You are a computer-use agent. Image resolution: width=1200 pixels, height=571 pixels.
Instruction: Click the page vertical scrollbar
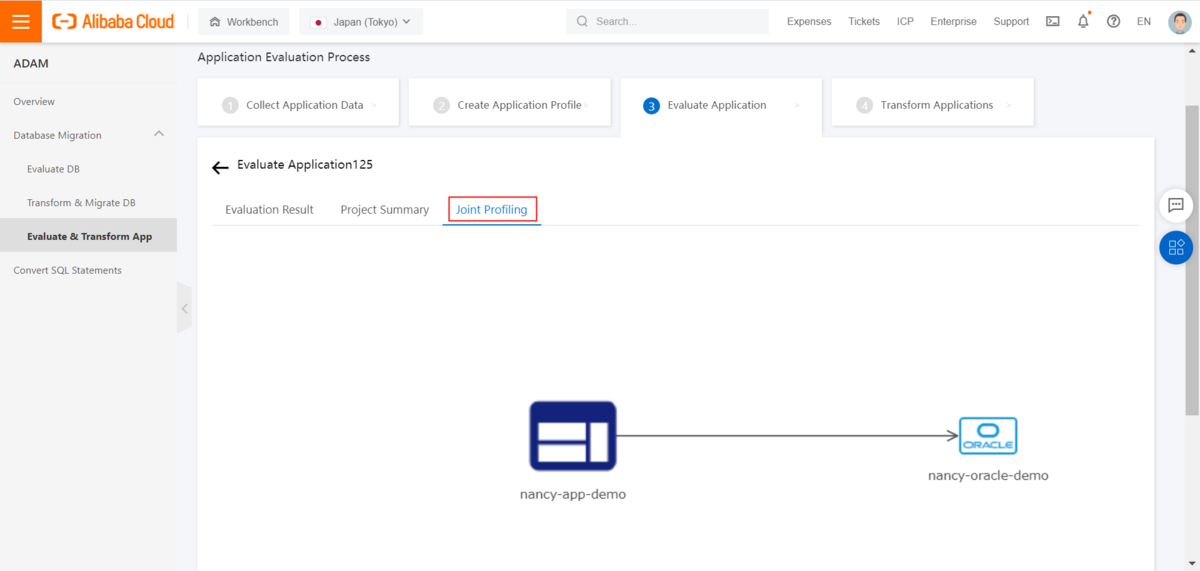coord(1192,260)
